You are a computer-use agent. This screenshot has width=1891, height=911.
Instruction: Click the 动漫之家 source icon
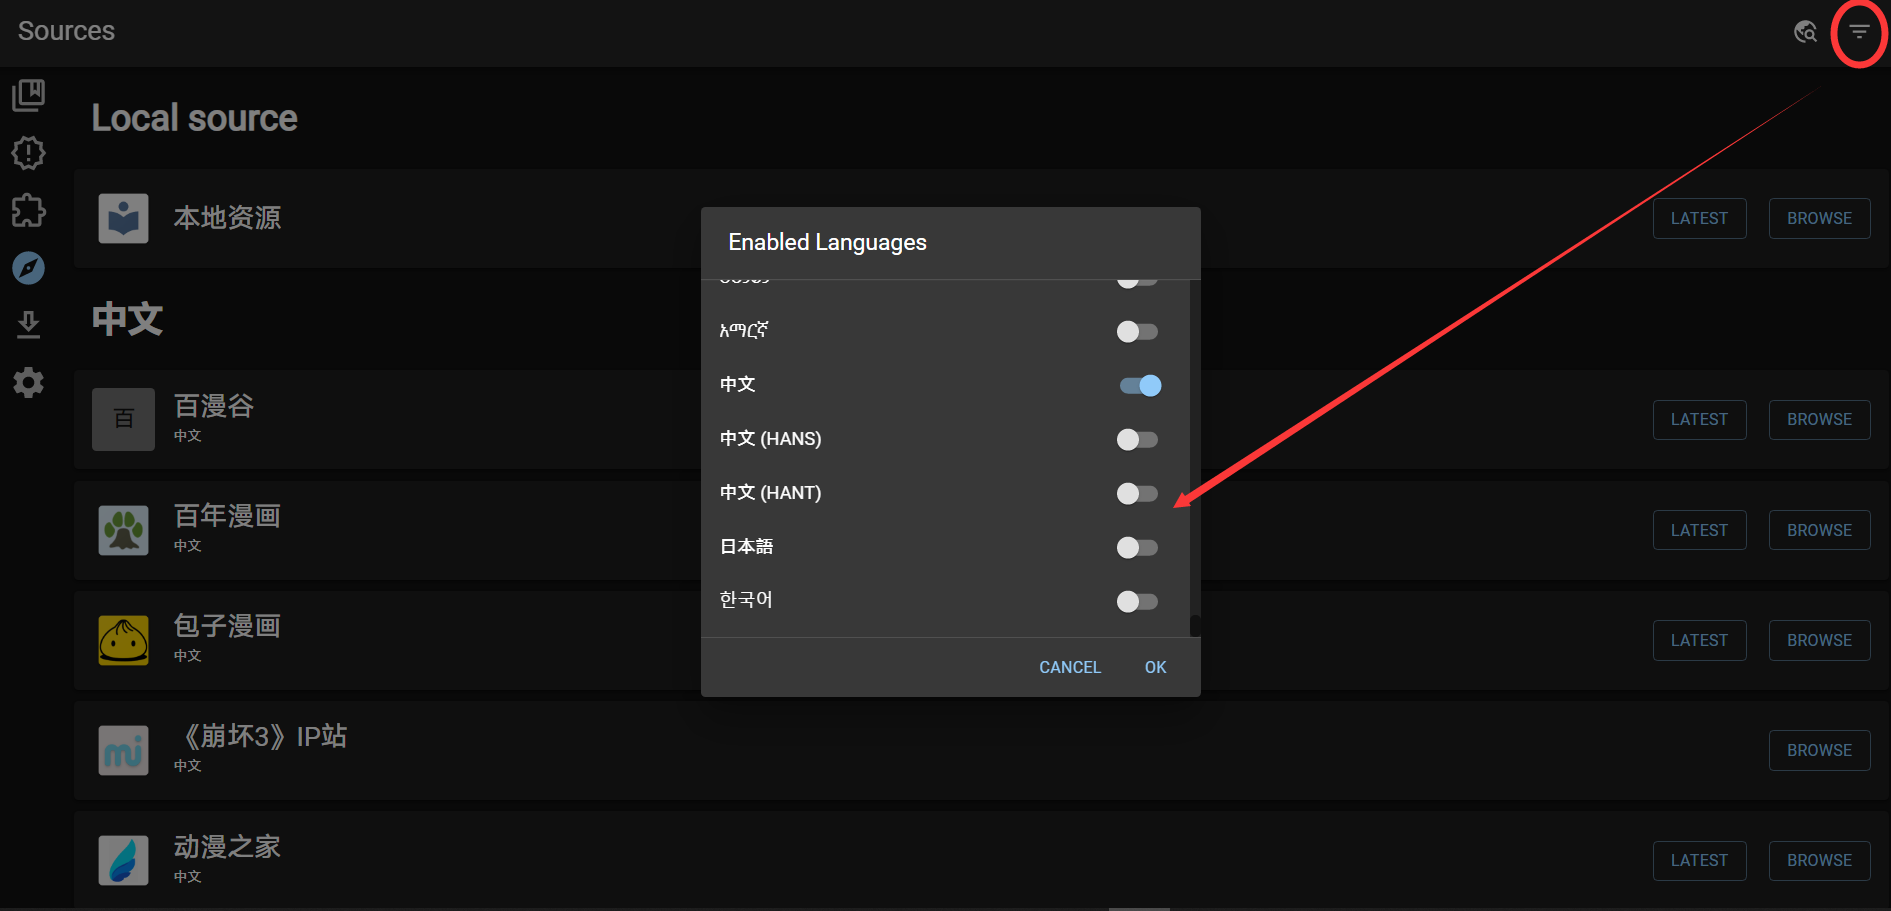click(123, 860)
